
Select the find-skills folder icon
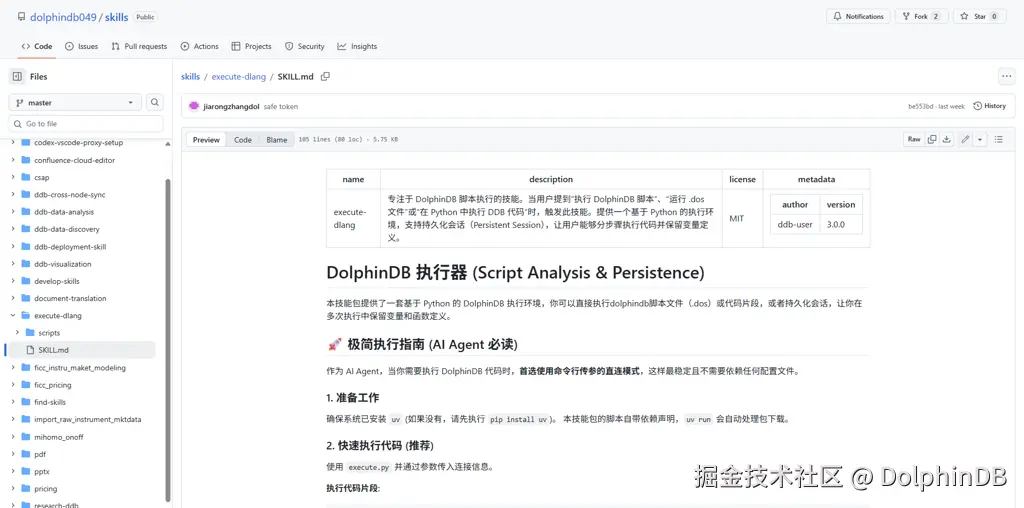point(26,402)
